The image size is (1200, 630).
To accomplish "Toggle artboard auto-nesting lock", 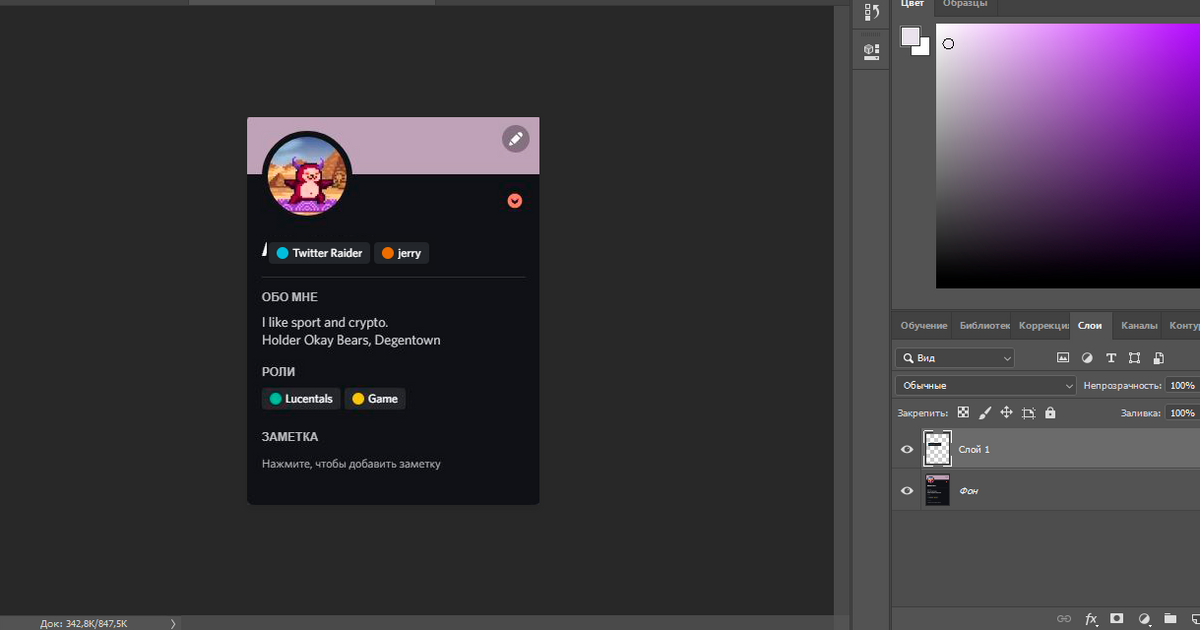I will [x=1028, y=412].
